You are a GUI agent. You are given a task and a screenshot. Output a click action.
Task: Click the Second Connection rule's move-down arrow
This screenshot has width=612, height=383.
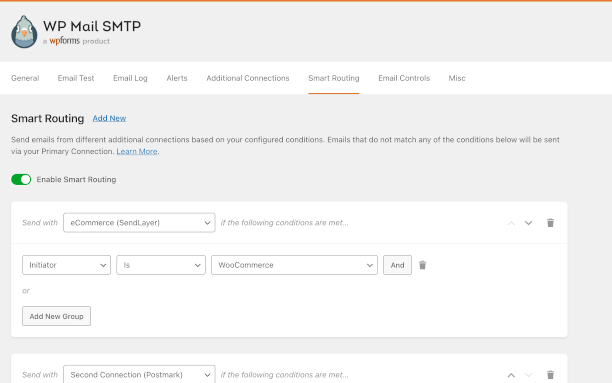tap(528, 375)
